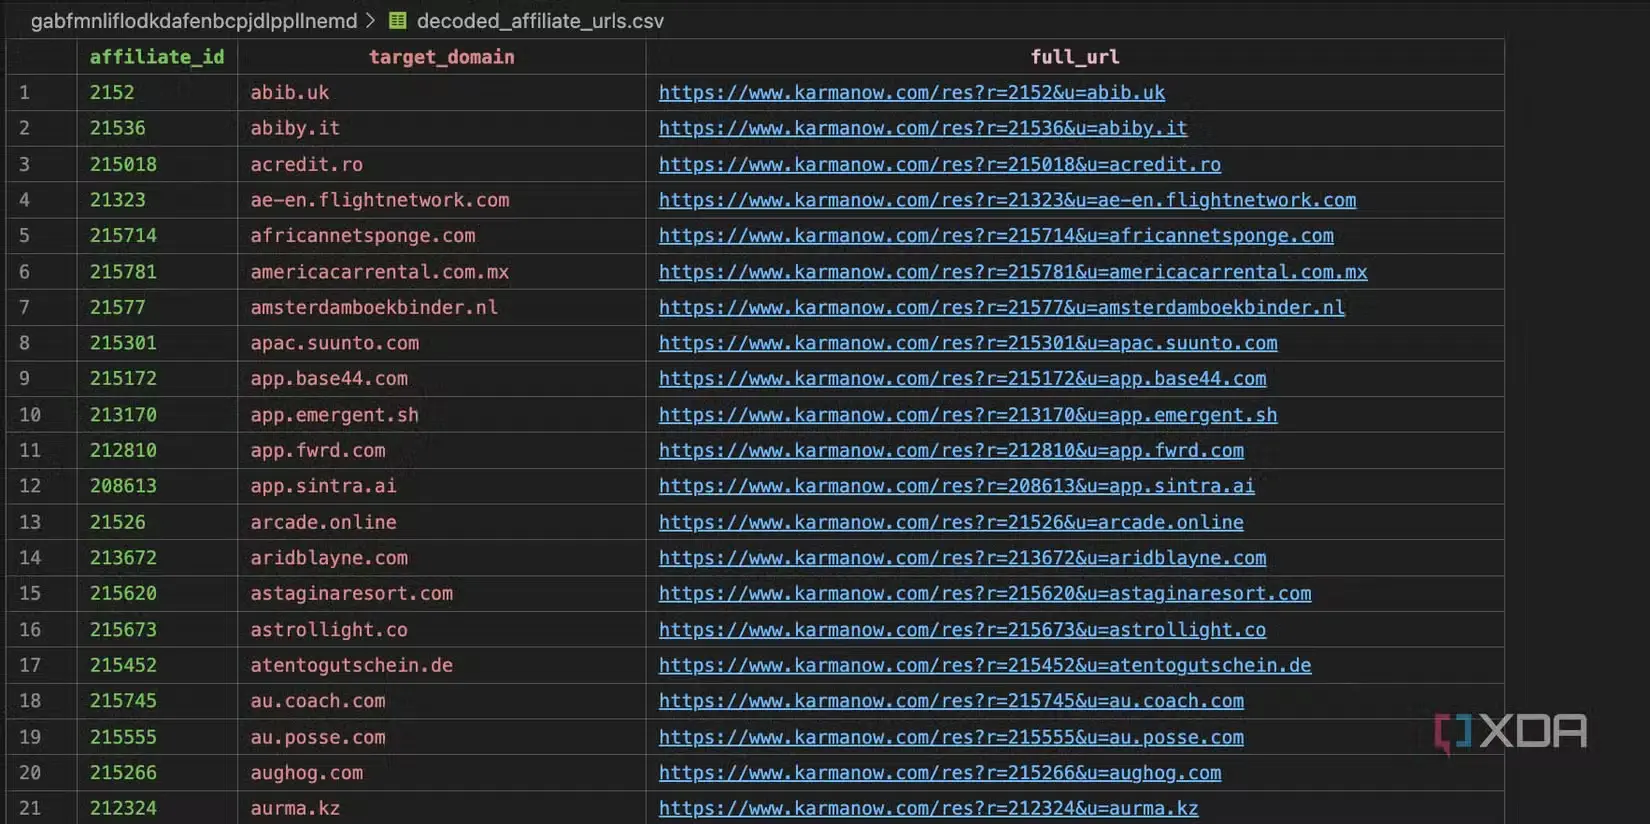Screen dimensions: 1650x824
Task: Open the ae-en.flightnetwork.com full URL link
Action: tap(1007, 200)
